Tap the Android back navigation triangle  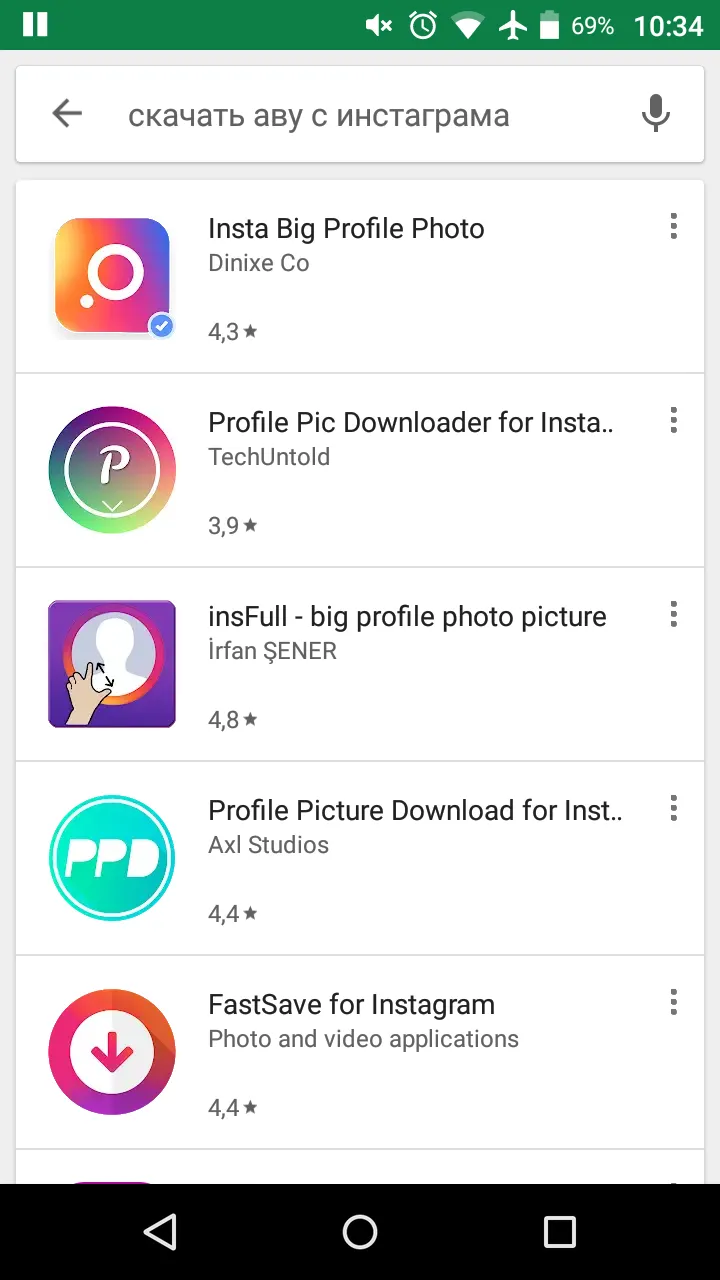(x=160, y=1232)
